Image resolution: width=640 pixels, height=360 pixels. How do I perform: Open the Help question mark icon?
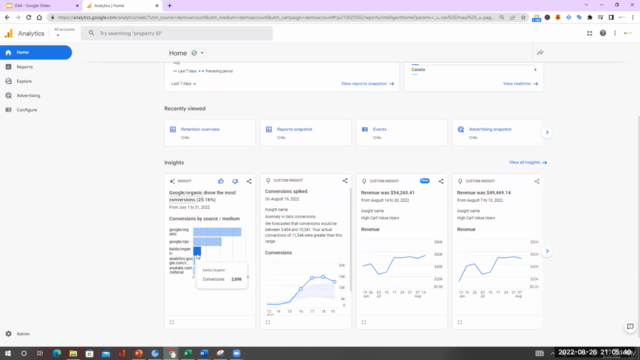tap(602, 33)
